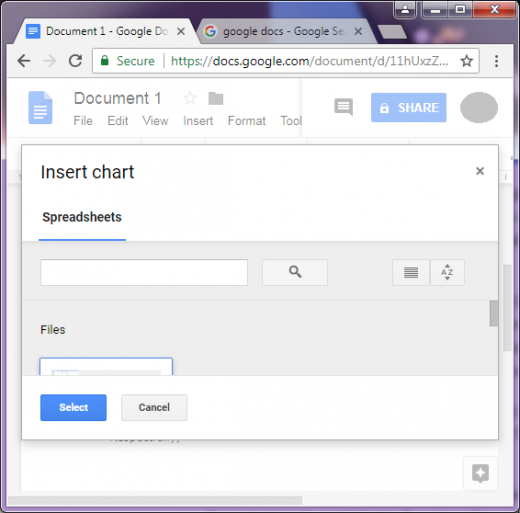Click the blue Select button
Screen dimensions: 520x513
(73, 408)
